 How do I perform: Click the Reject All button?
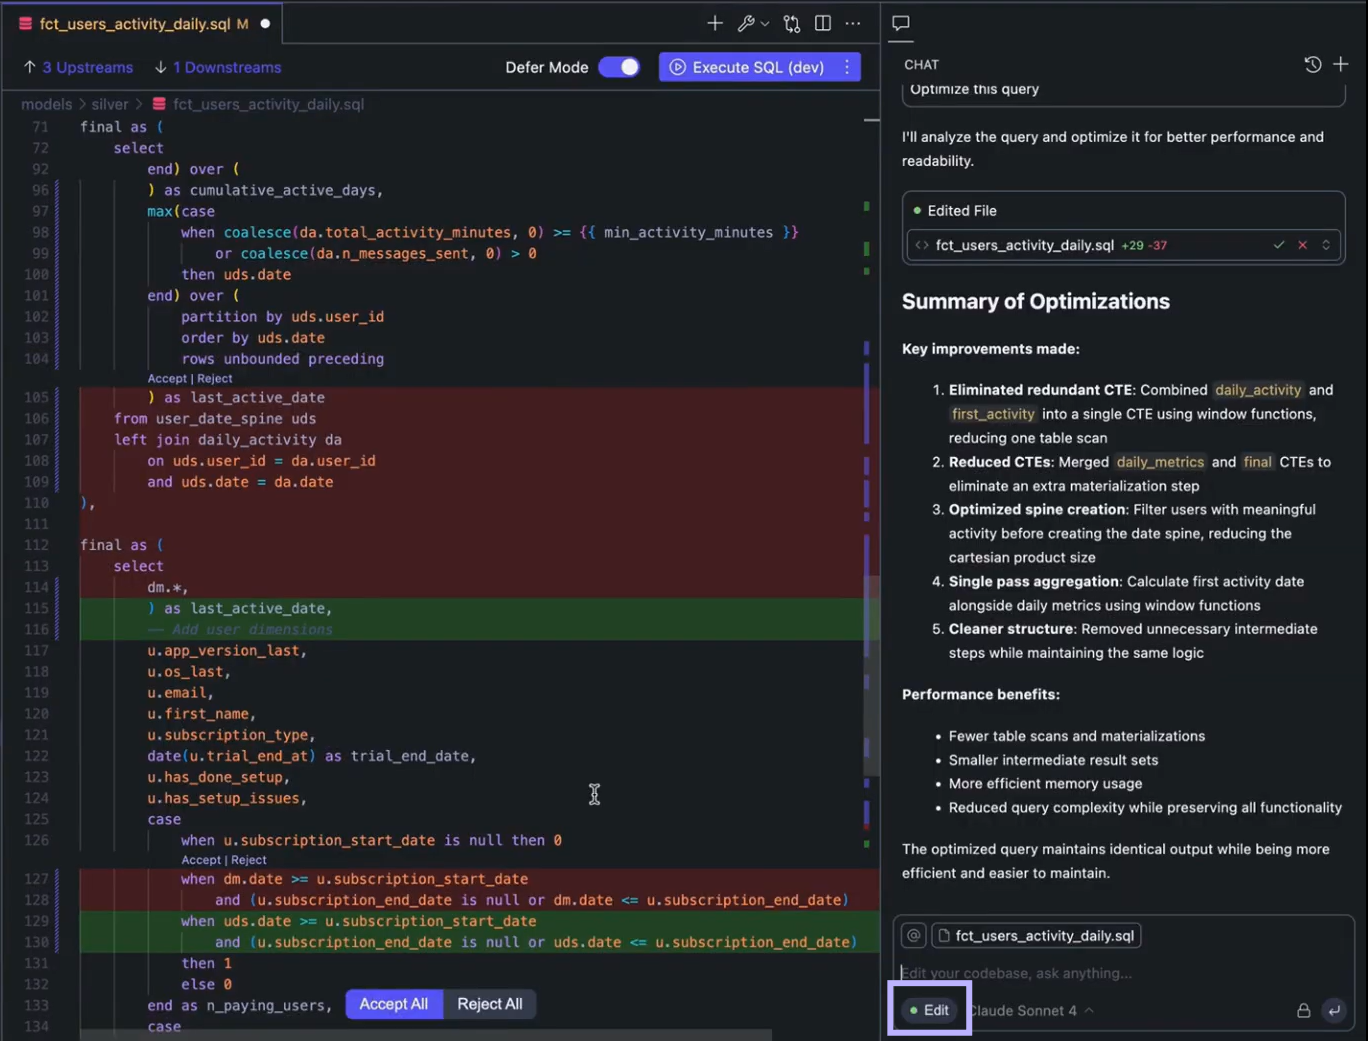(489, 1004)
